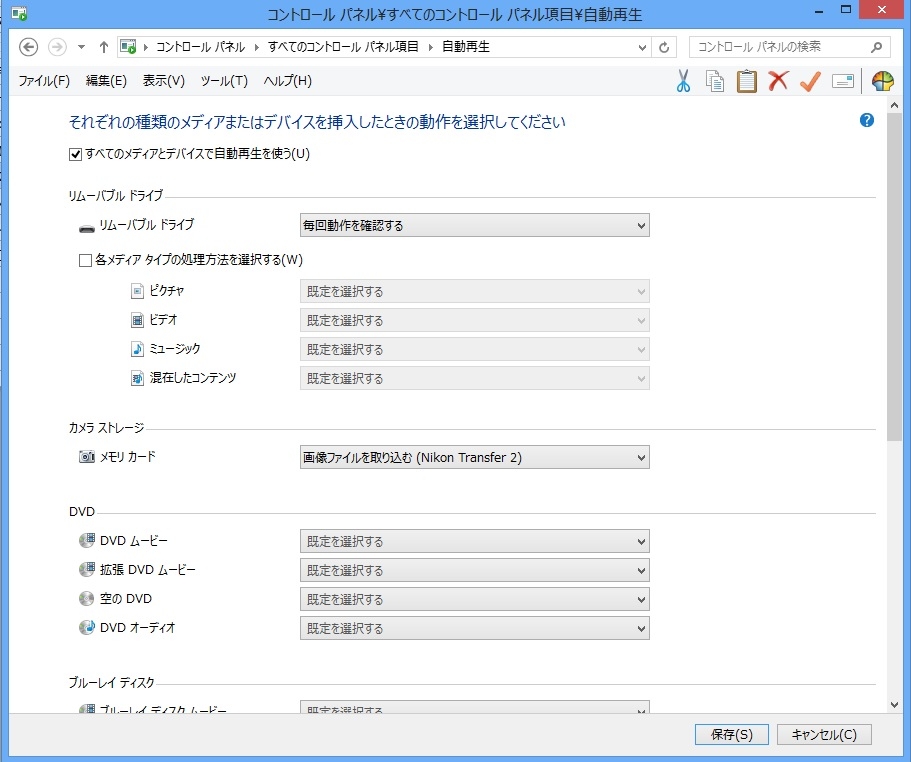Open the ヘルプ(H) menu
The width and height of the screenshot is (911, 762).
coord(288,81)
